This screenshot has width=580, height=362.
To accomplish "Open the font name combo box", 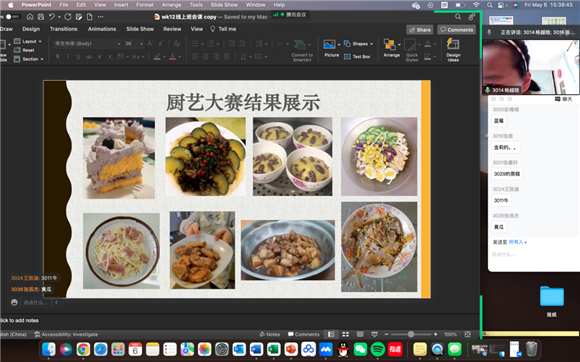I will click(x=87, y=44).
